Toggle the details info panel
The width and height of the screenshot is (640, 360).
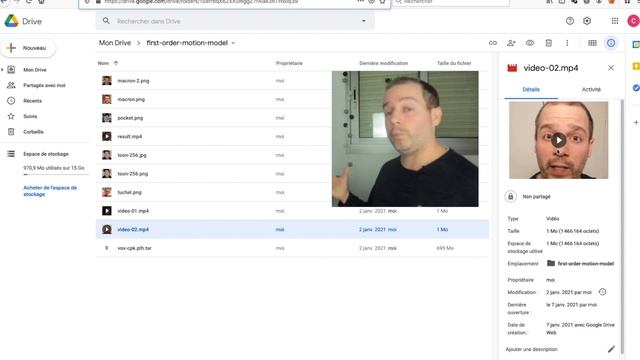[611, 43]
